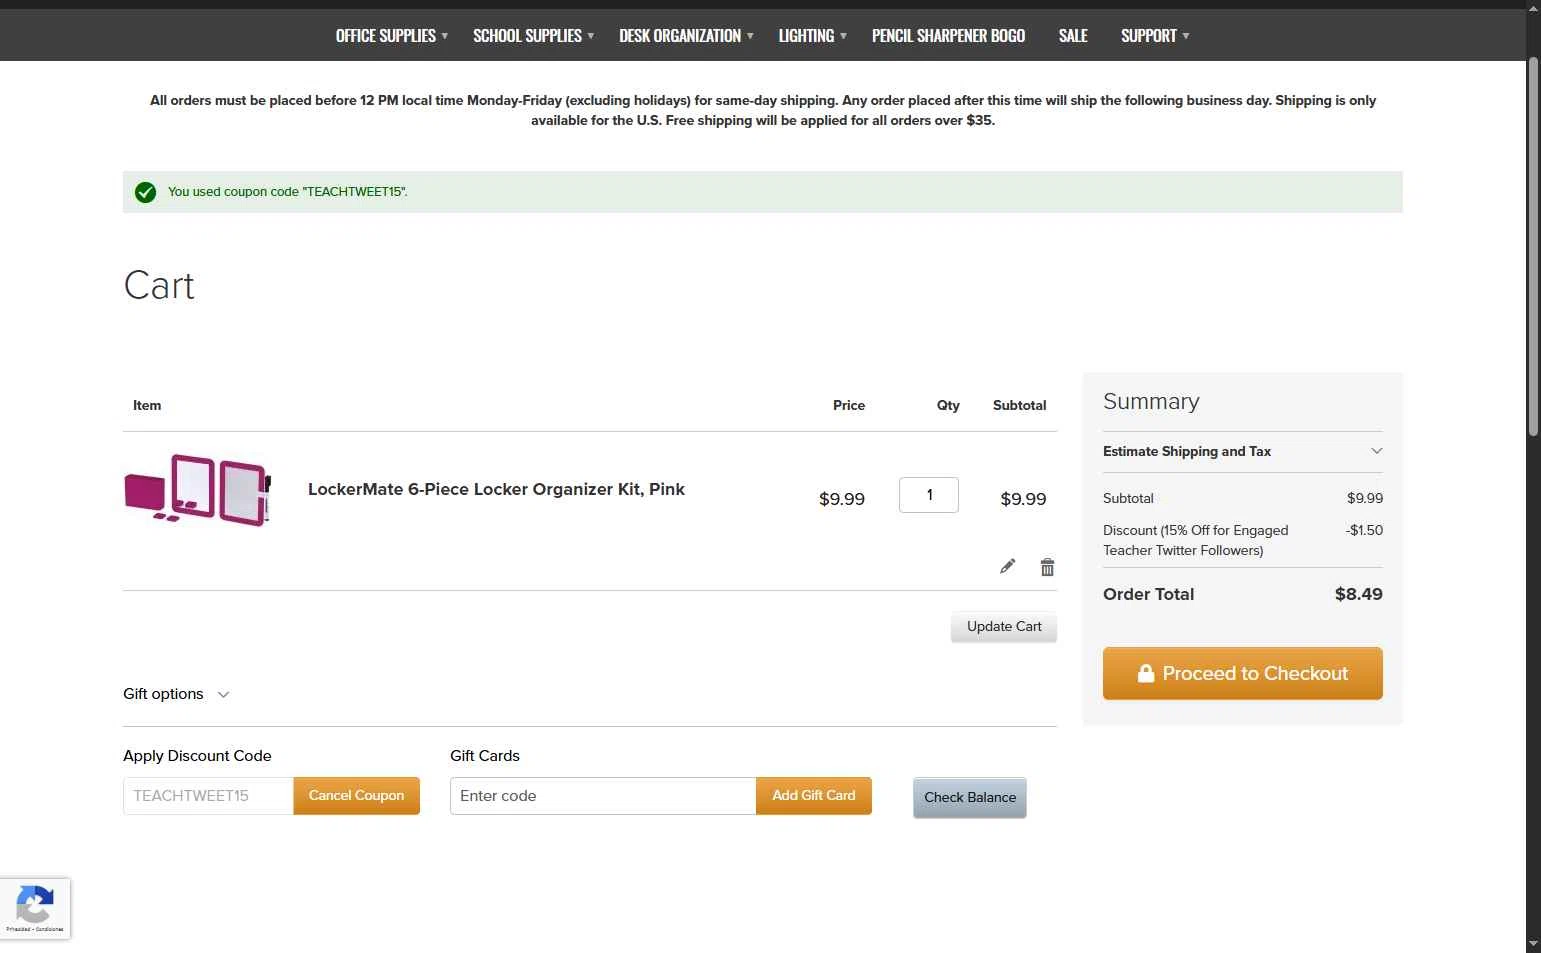Click the pink locker kit product thumbnail

198,490
